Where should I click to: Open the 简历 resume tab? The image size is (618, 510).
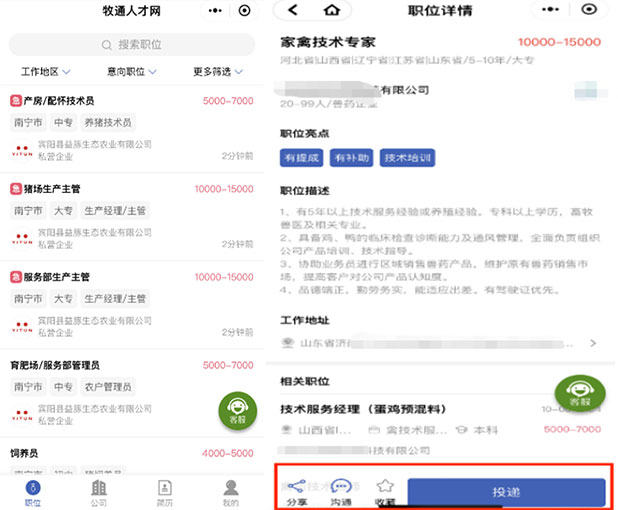(165, 492)
